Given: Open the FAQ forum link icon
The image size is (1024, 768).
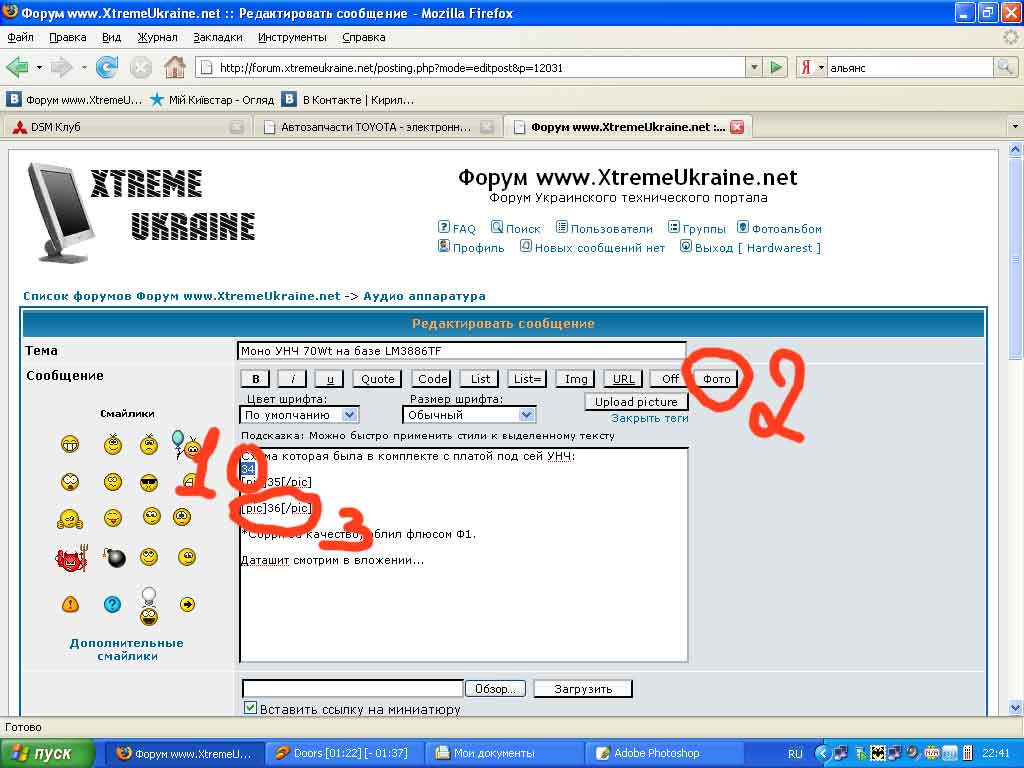Looking at the screenshot, I should click(x=444, y=227).
